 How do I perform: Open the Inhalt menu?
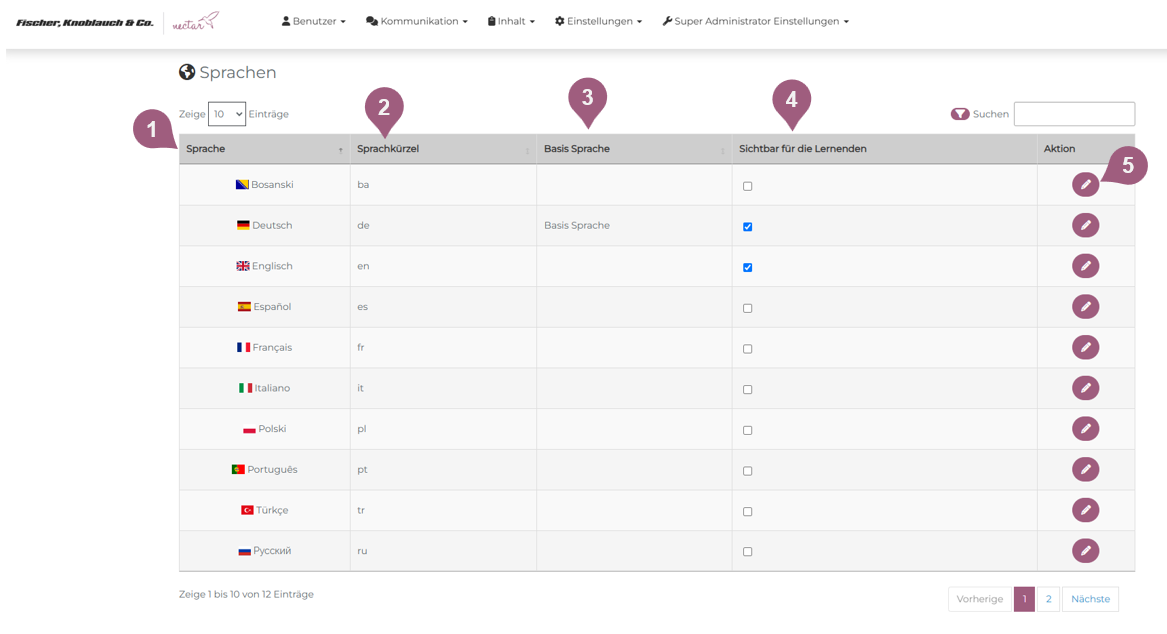(x=511, y=21)
